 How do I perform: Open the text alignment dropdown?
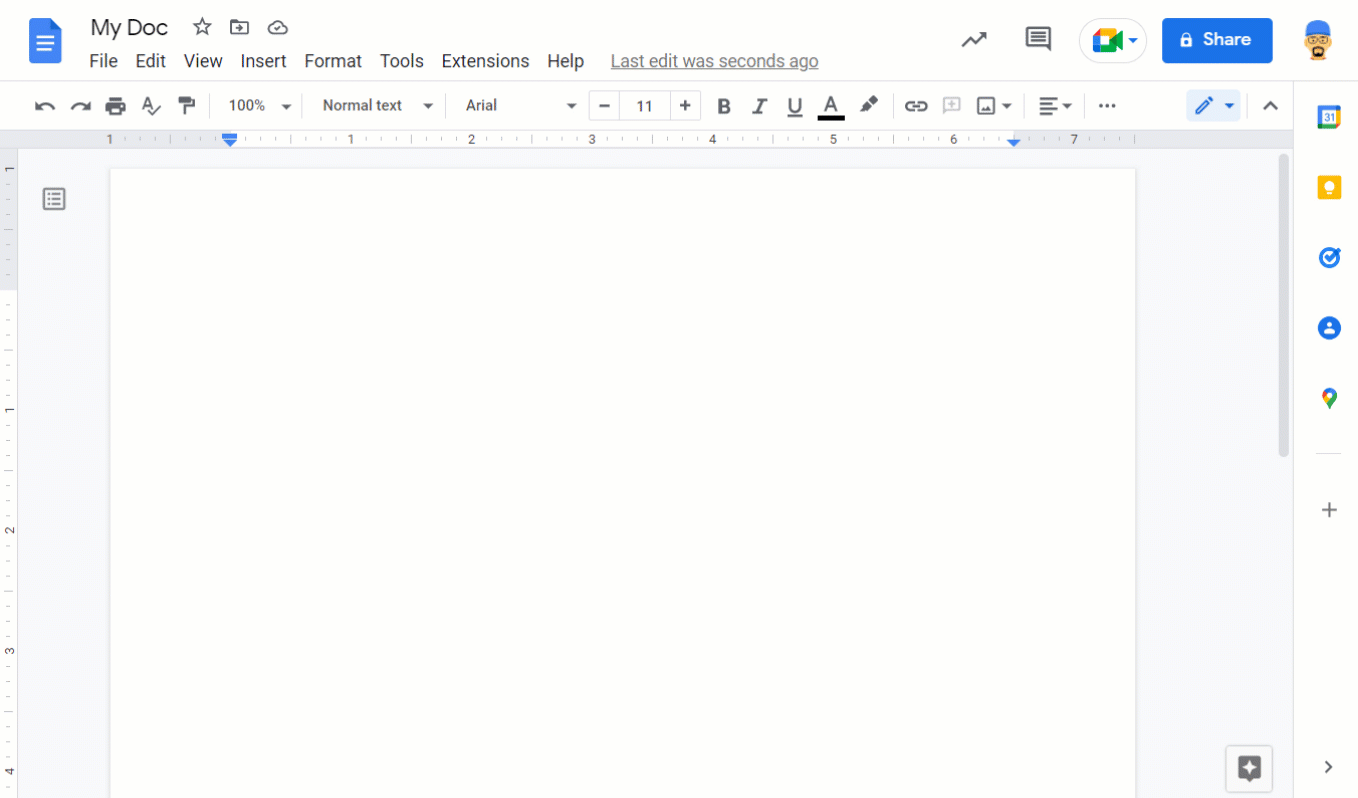tap(1055, 106)
